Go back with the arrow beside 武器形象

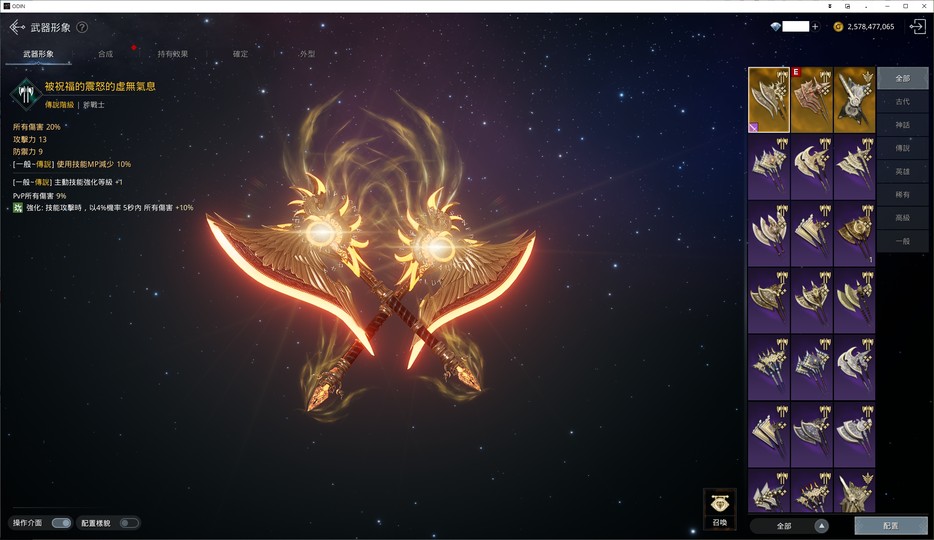coord(17,27)
